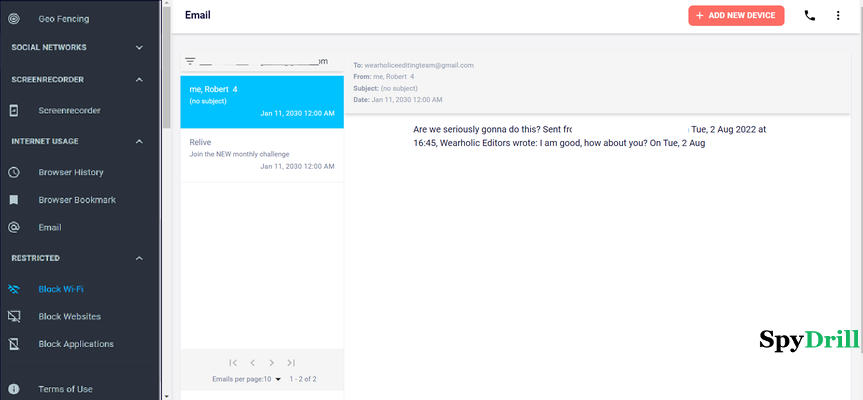This screenshot has height=400, width=863.
Task: Open the Relive monthly challenge email
Action: 261,154
